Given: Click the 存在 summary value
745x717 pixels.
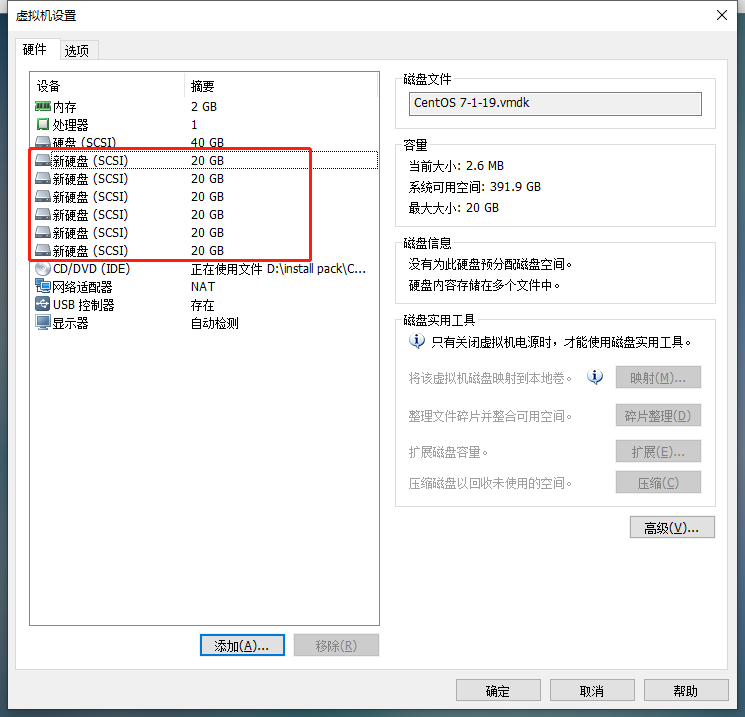Looking at the screenshot, I should pyautogui.click(x=203, y=305).
